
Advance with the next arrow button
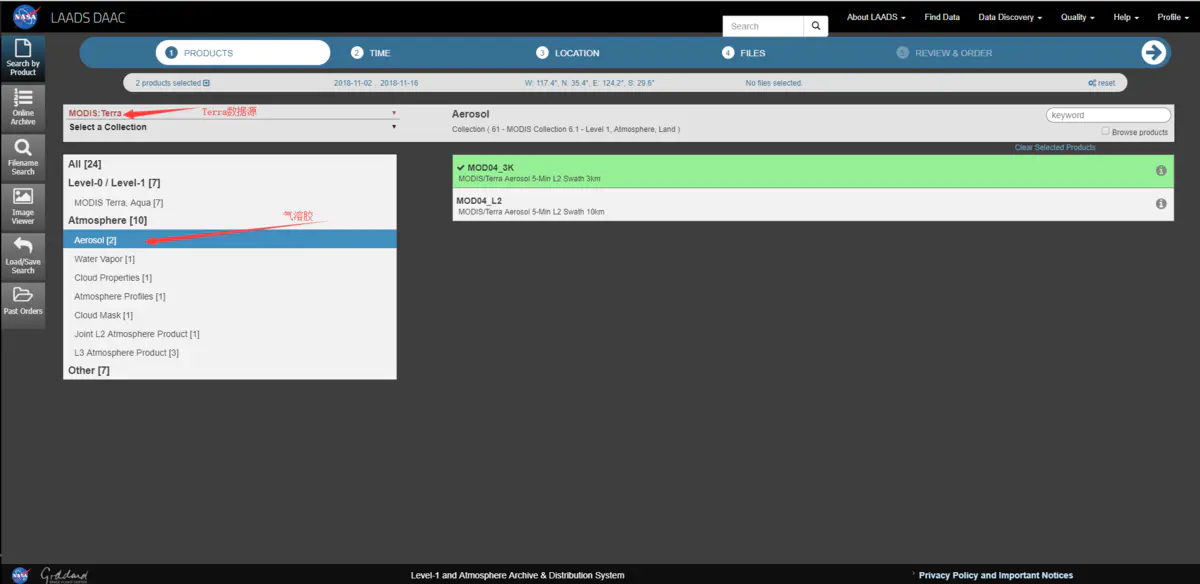[x=1154, y=53]
